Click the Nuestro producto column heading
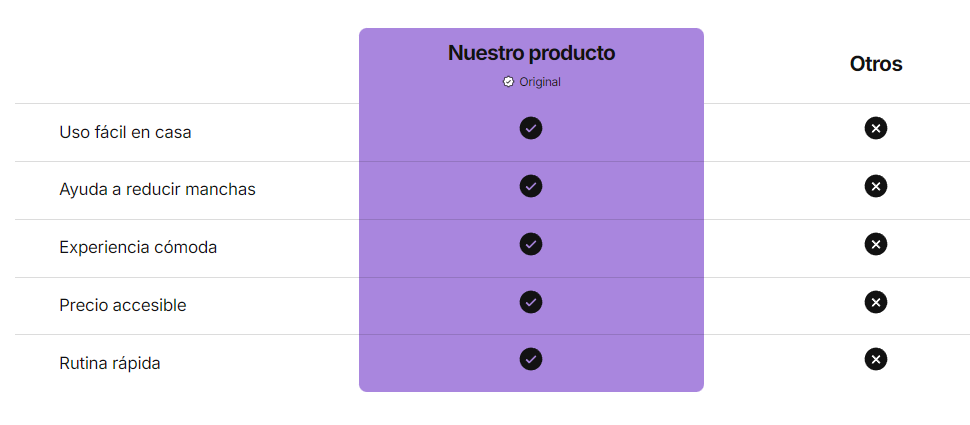Screen dimensions: 970x425 click(531, 53)
